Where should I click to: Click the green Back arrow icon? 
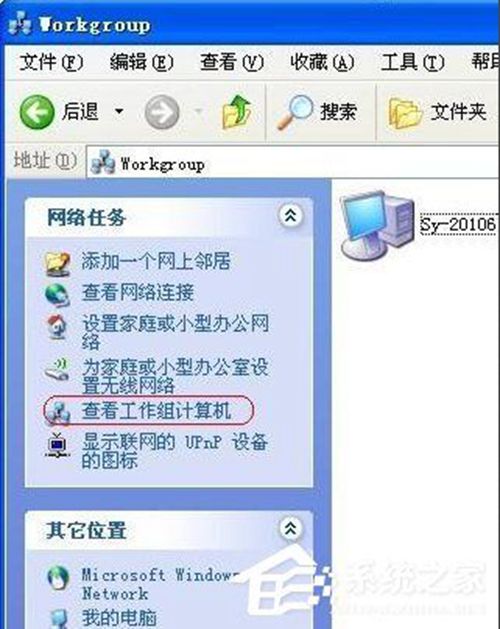[x=37, y=112]
